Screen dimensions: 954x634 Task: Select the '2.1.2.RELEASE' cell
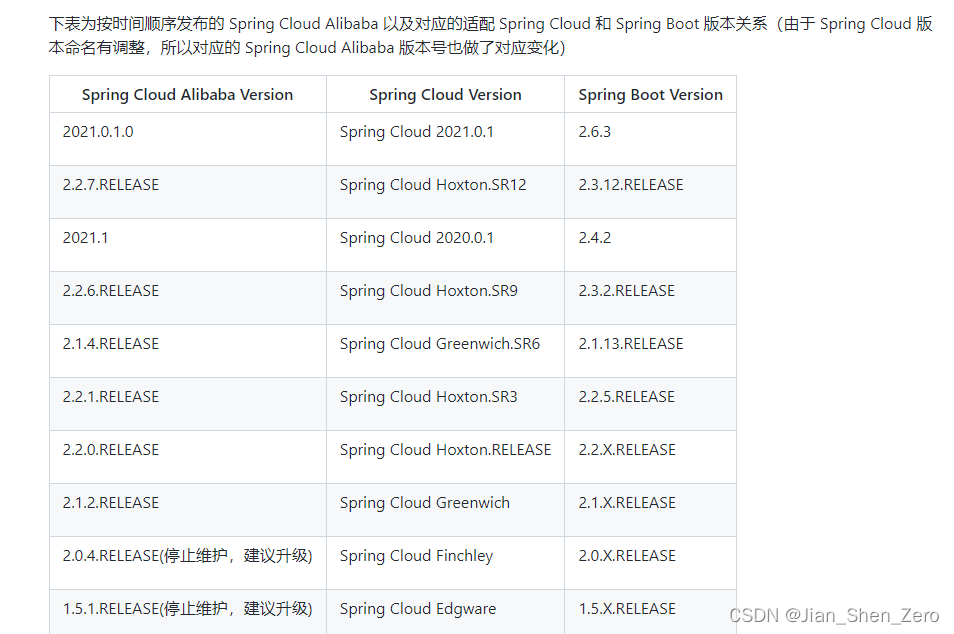[187, 509]
